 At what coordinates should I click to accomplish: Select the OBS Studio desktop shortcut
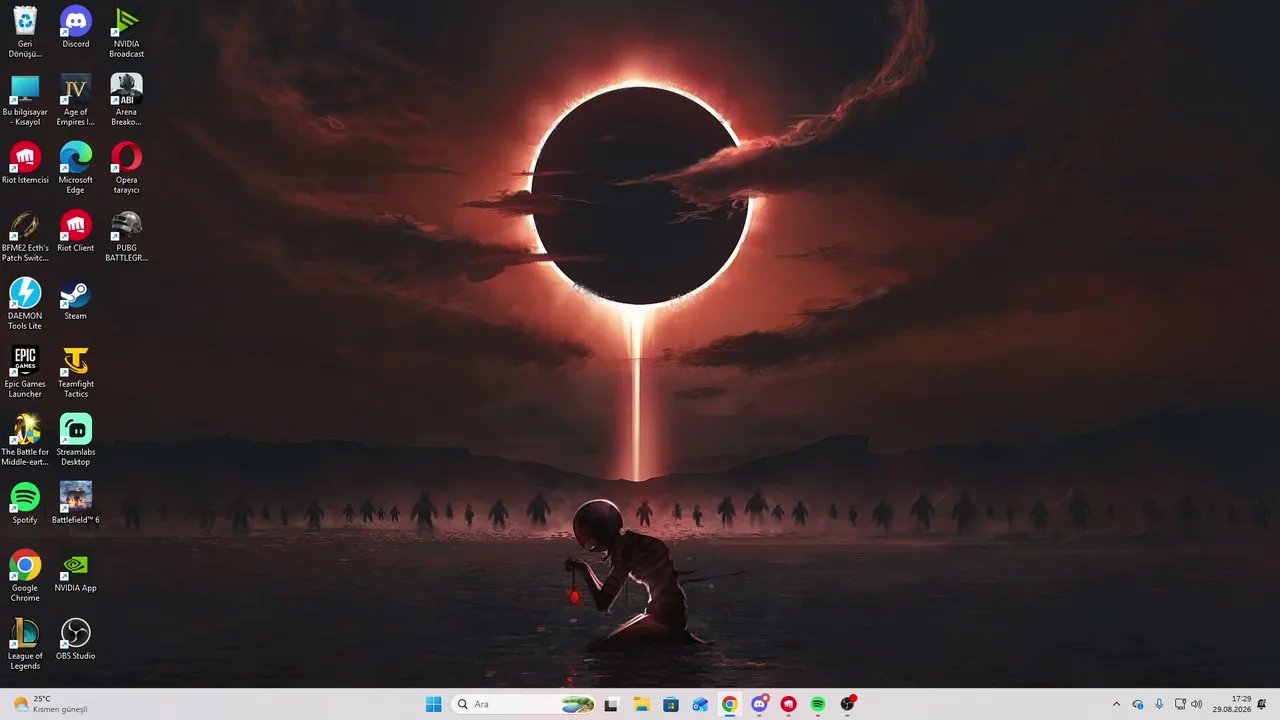point(76,639)
